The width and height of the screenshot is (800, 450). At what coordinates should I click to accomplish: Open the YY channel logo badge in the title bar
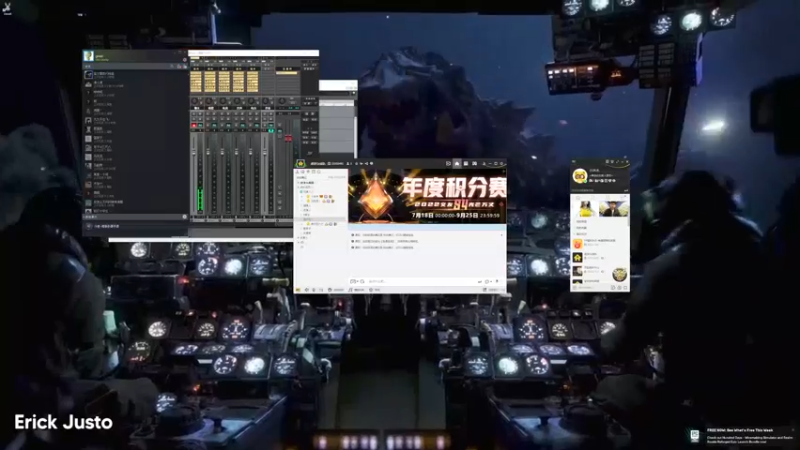pos(301,163)
